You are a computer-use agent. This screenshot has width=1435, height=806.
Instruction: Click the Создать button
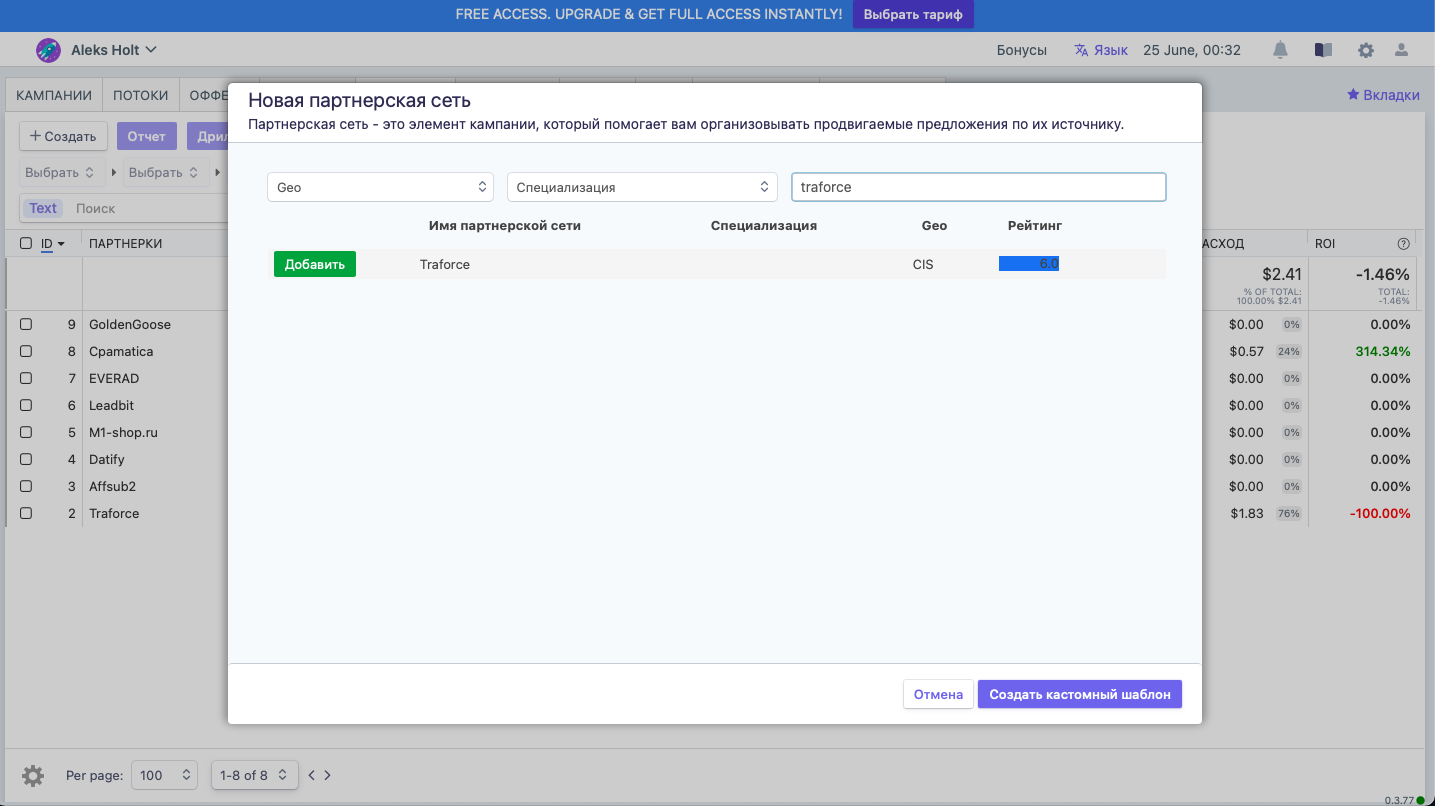pos(63,136)
